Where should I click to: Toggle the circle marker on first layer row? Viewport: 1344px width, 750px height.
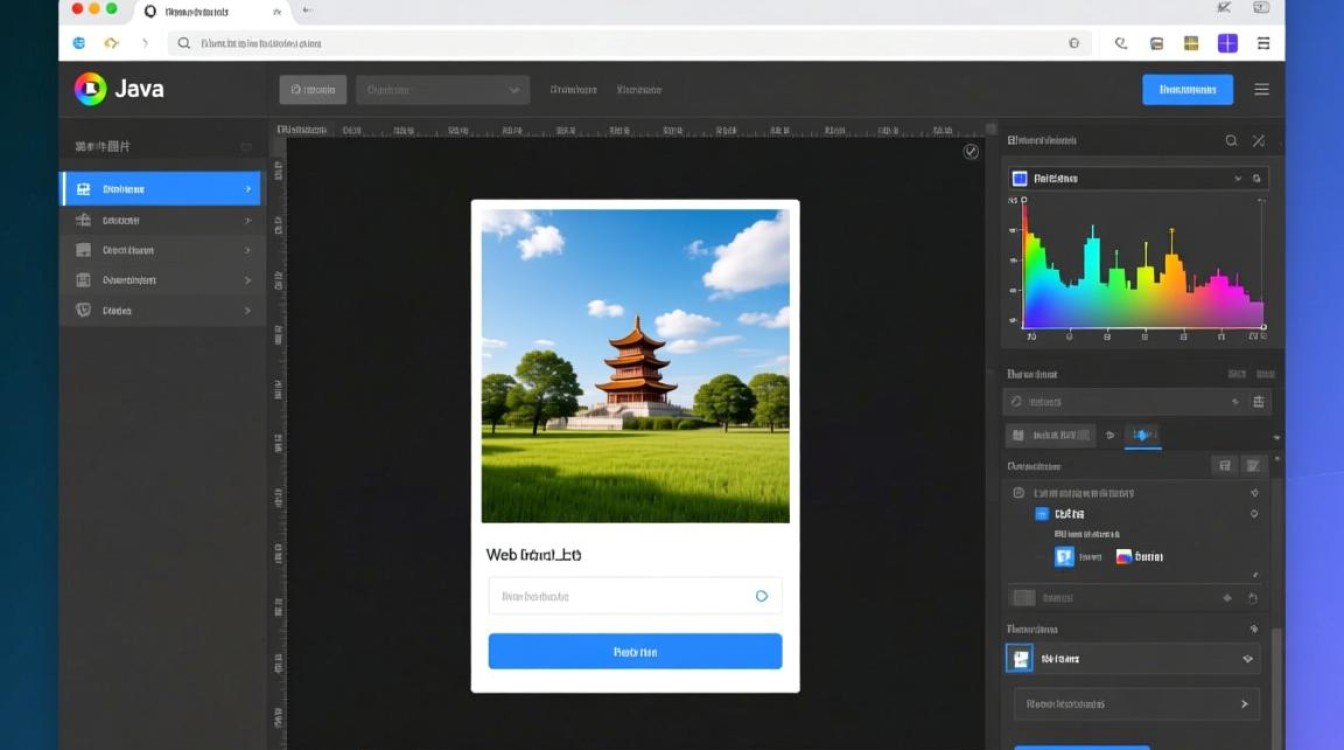1018,493
